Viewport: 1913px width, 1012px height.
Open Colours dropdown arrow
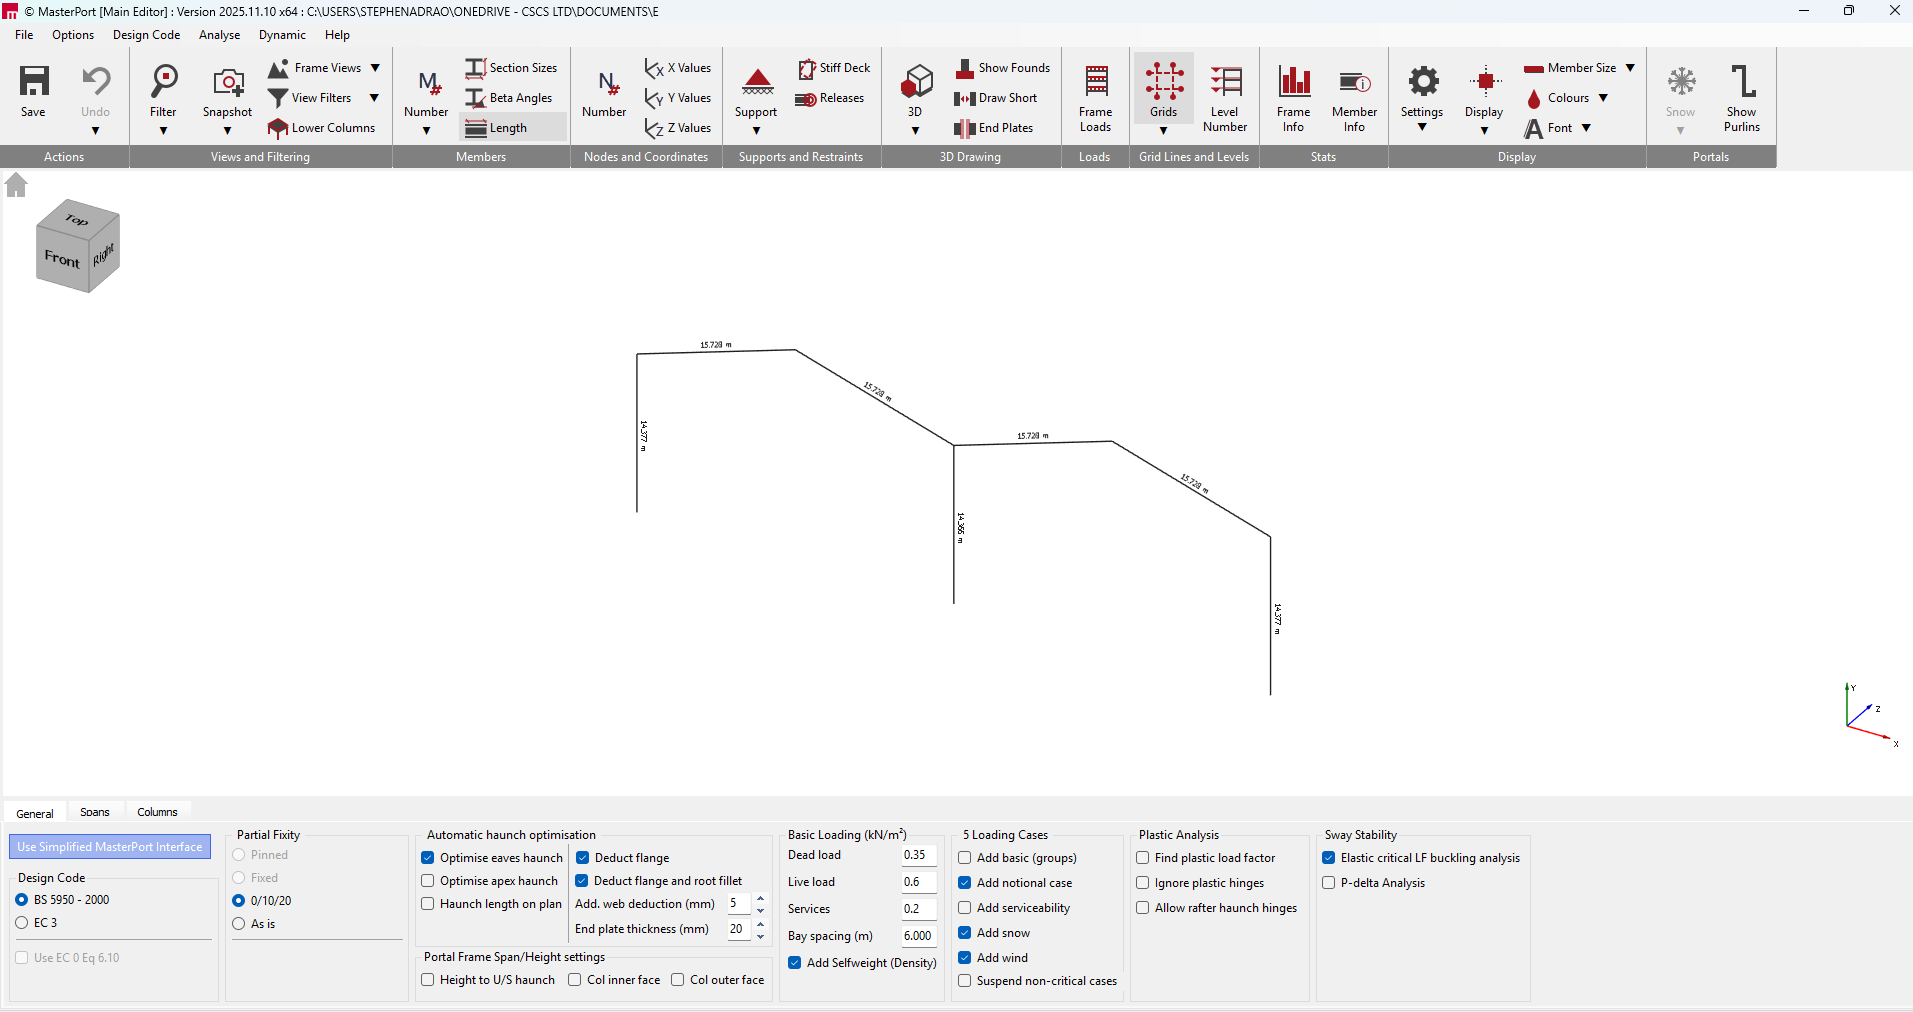pos(1603,98)
